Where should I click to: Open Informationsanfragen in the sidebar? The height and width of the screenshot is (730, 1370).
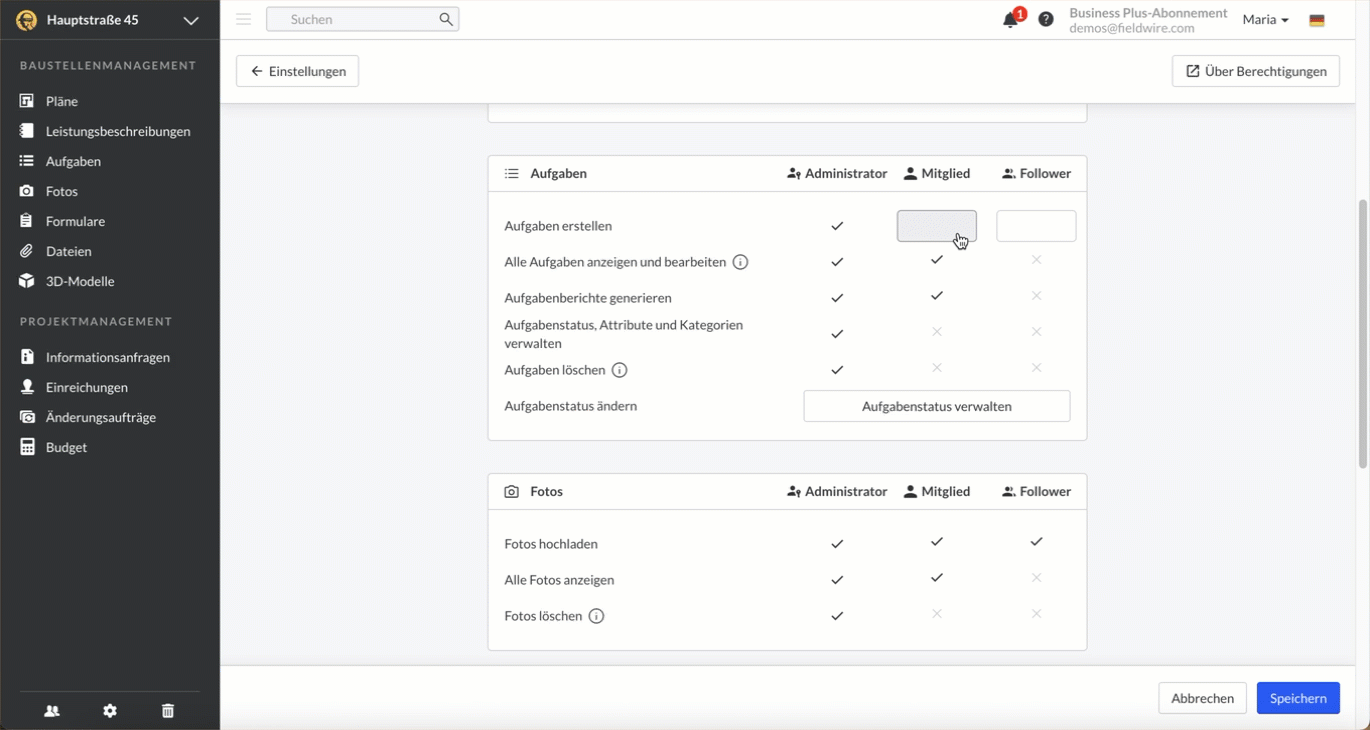coord(107,357)
